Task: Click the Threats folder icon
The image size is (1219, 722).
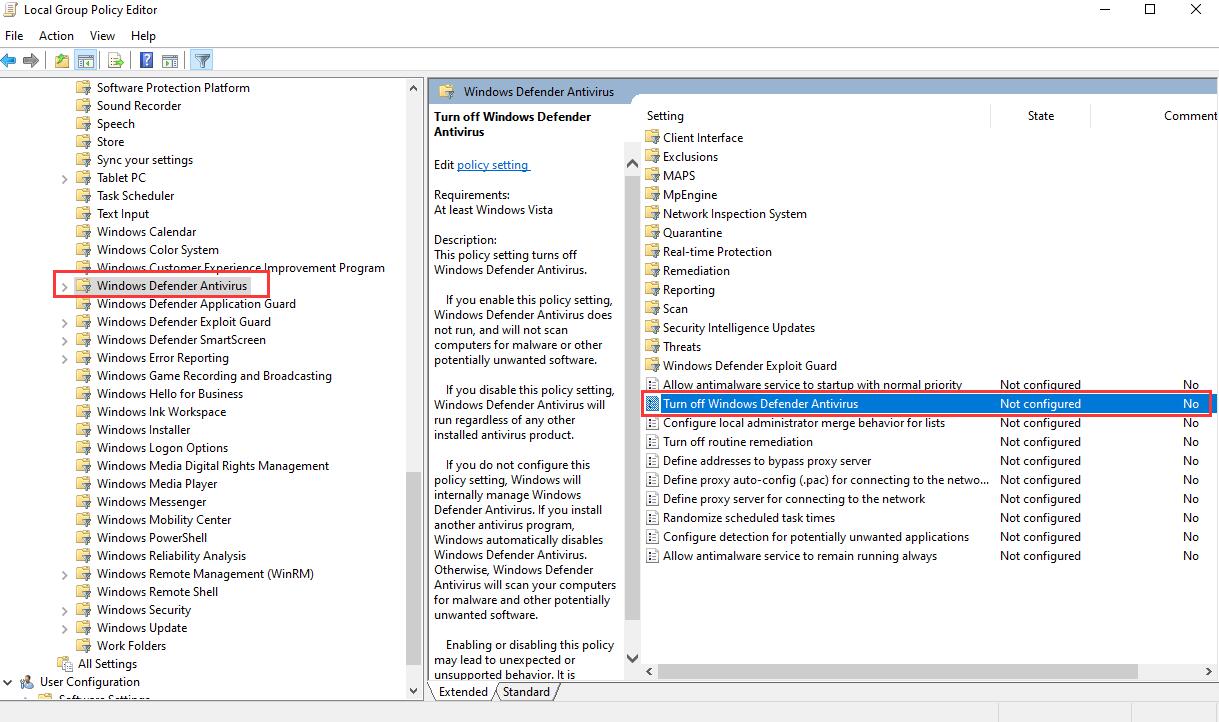Action: (653, 347)
